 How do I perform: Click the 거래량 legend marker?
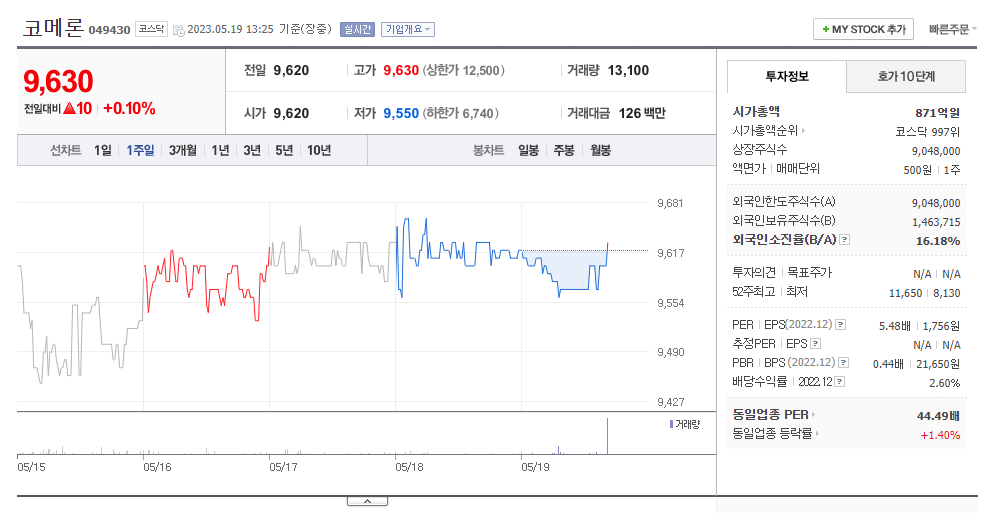pos(671,424)
